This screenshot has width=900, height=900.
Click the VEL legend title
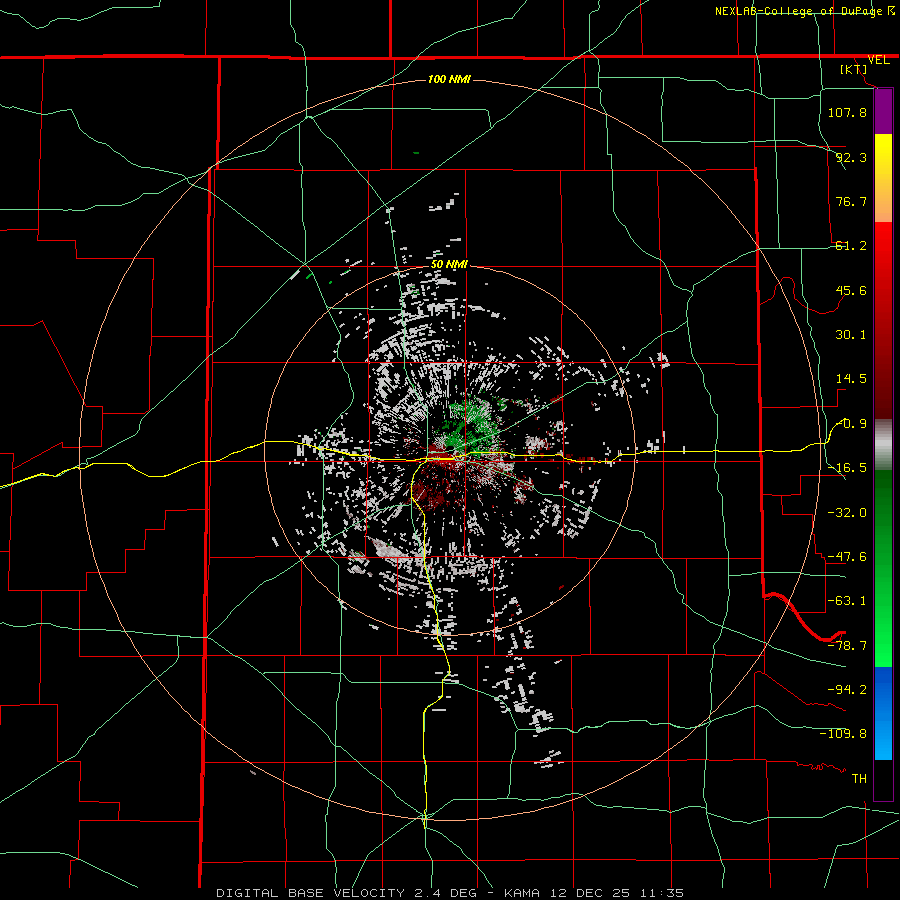point(878,60)
